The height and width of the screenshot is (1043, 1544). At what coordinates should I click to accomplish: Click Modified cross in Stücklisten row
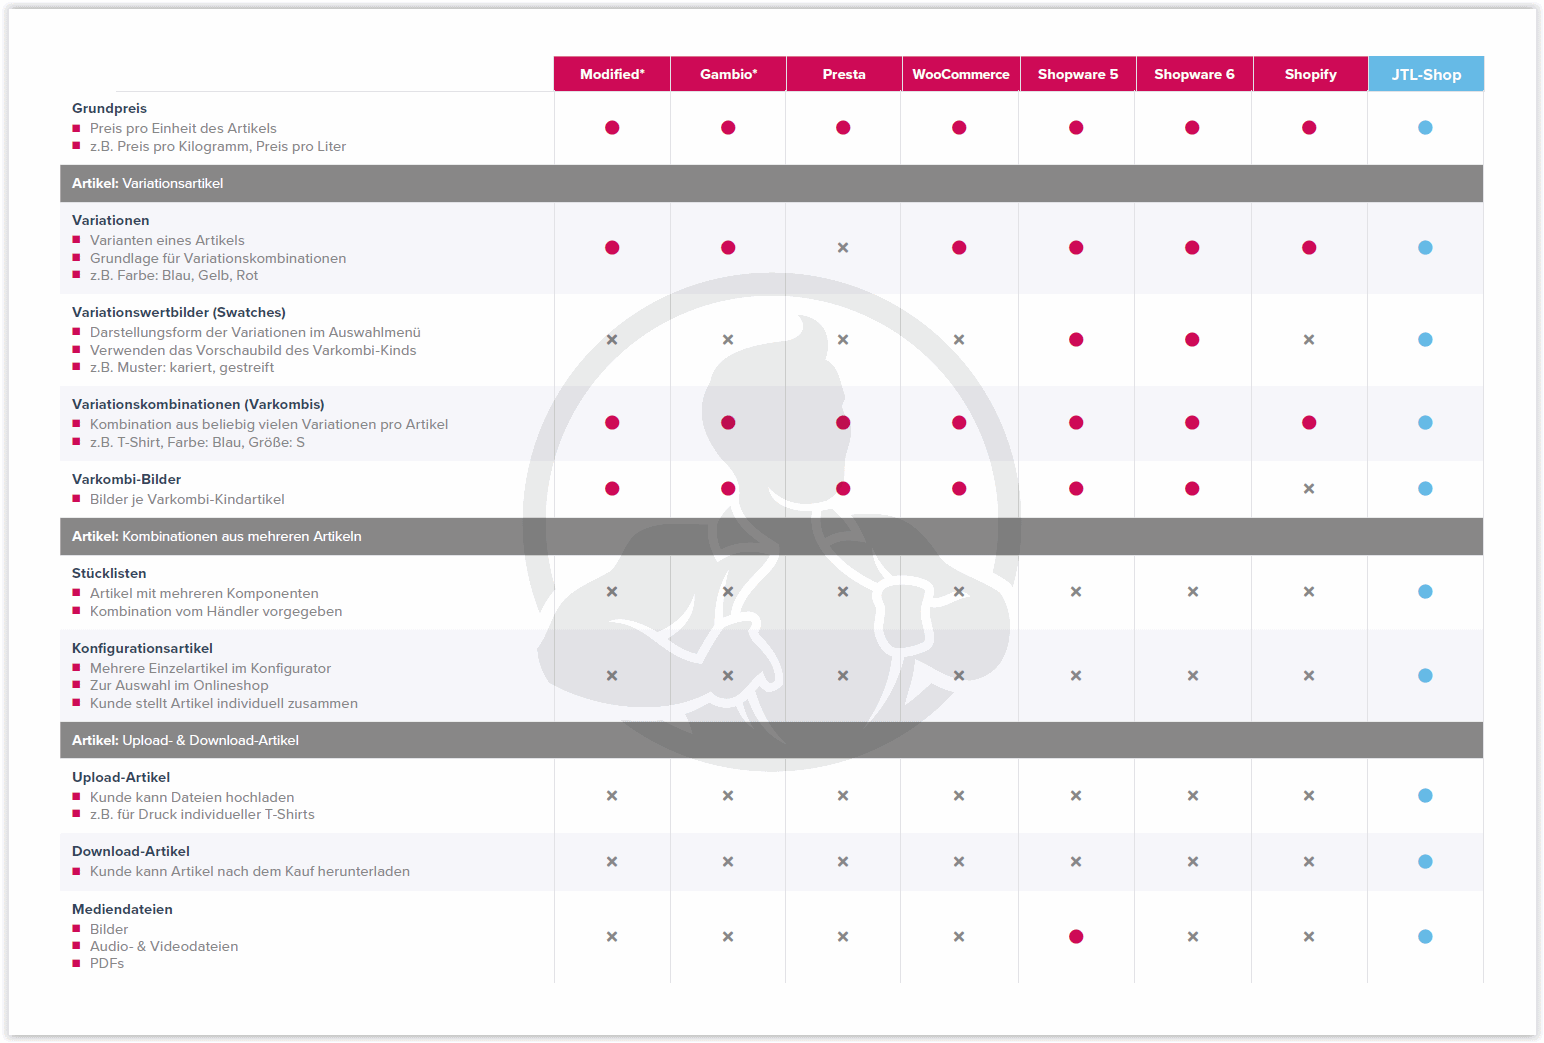coord(612,592)
